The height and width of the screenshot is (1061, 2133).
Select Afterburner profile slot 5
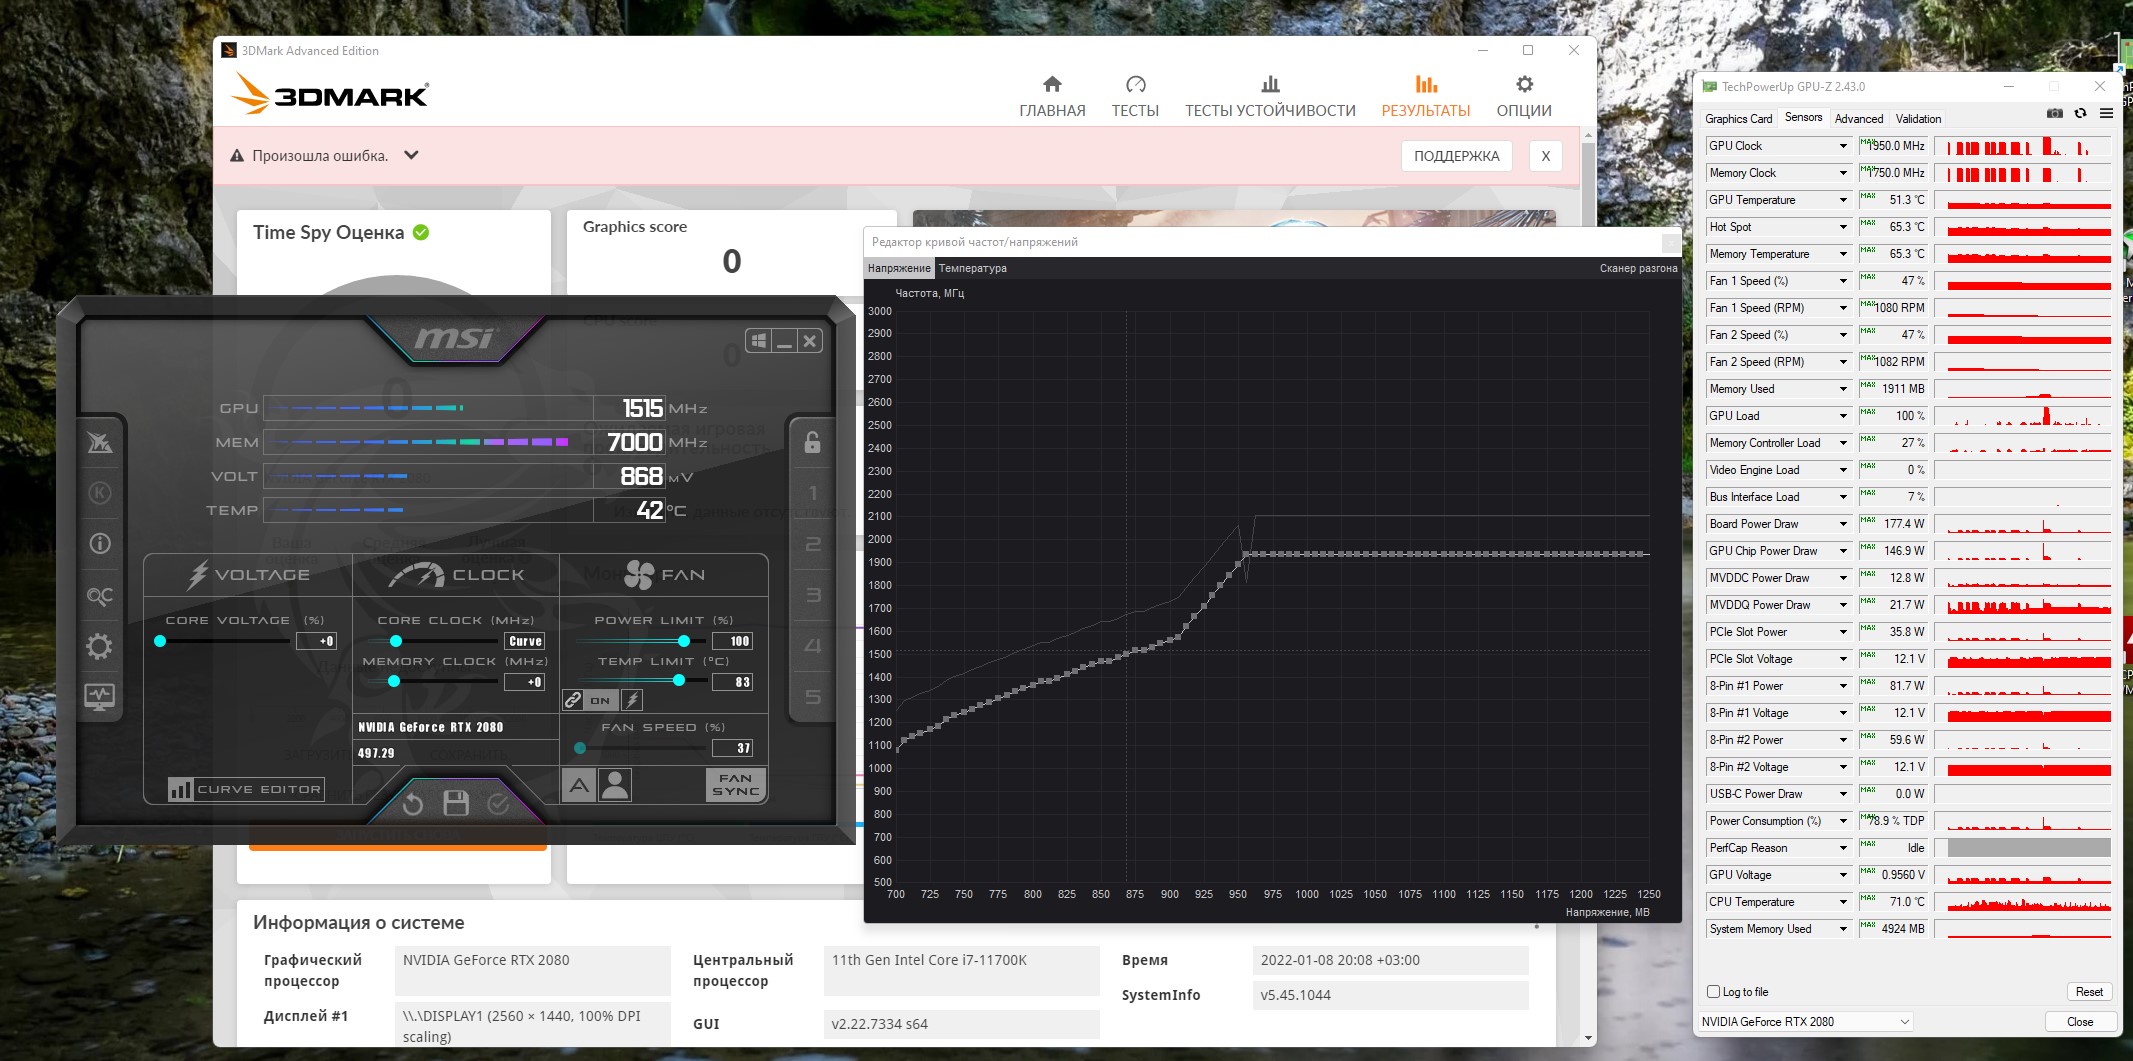click(813, 697)
